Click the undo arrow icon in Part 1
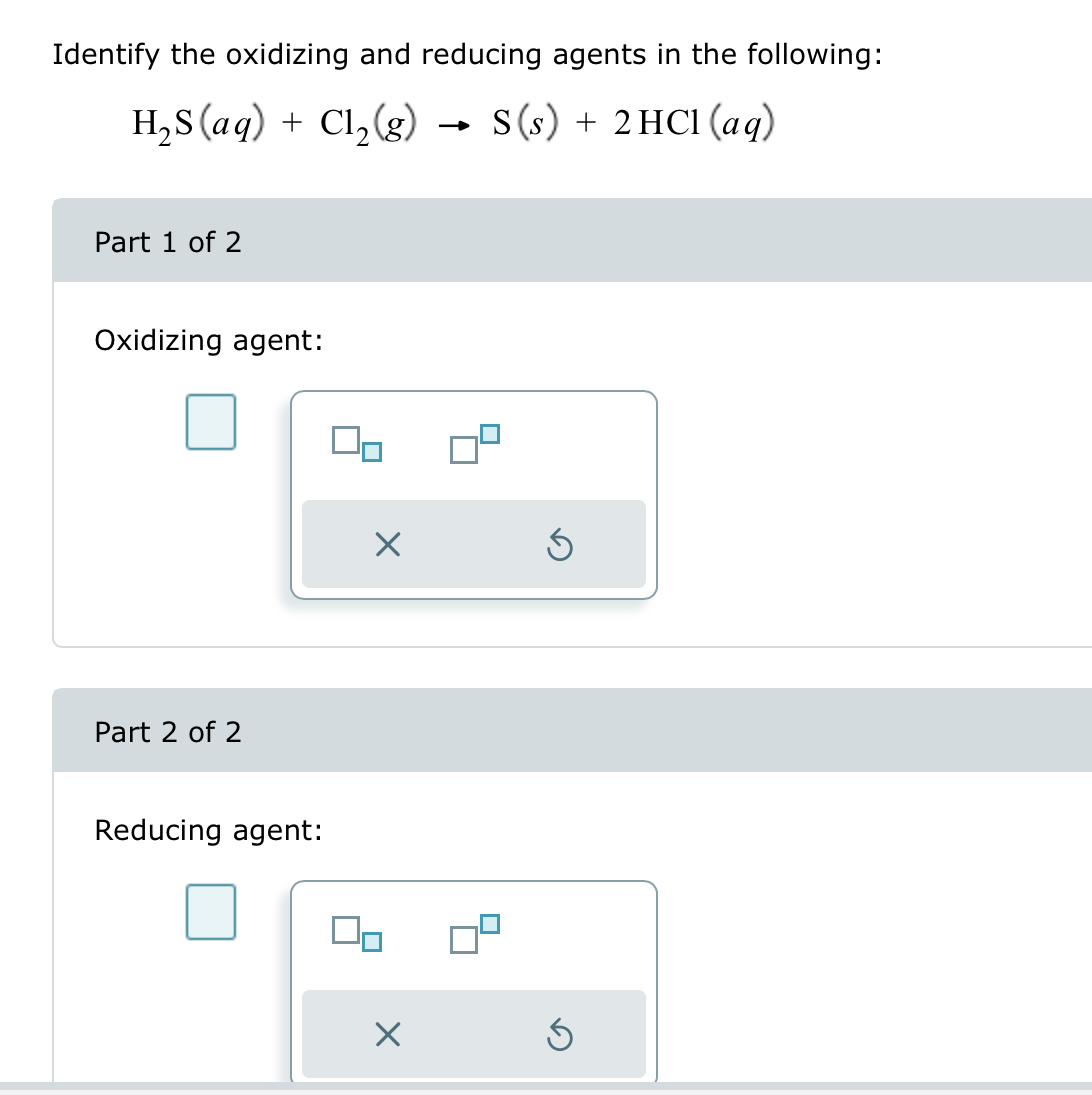This screenshot has width=1092, height=1095. 560,545
